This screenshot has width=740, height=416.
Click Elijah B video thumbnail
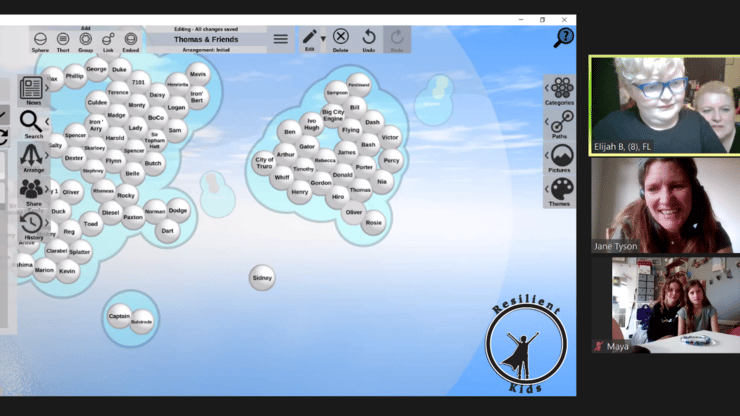[x=664, y=105]
